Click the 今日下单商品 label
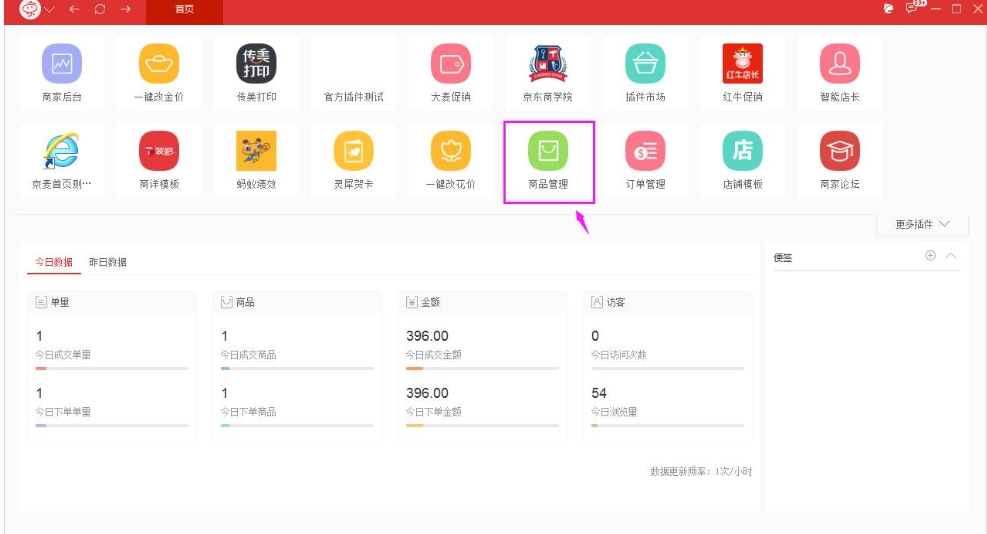 tap(249, 412)
